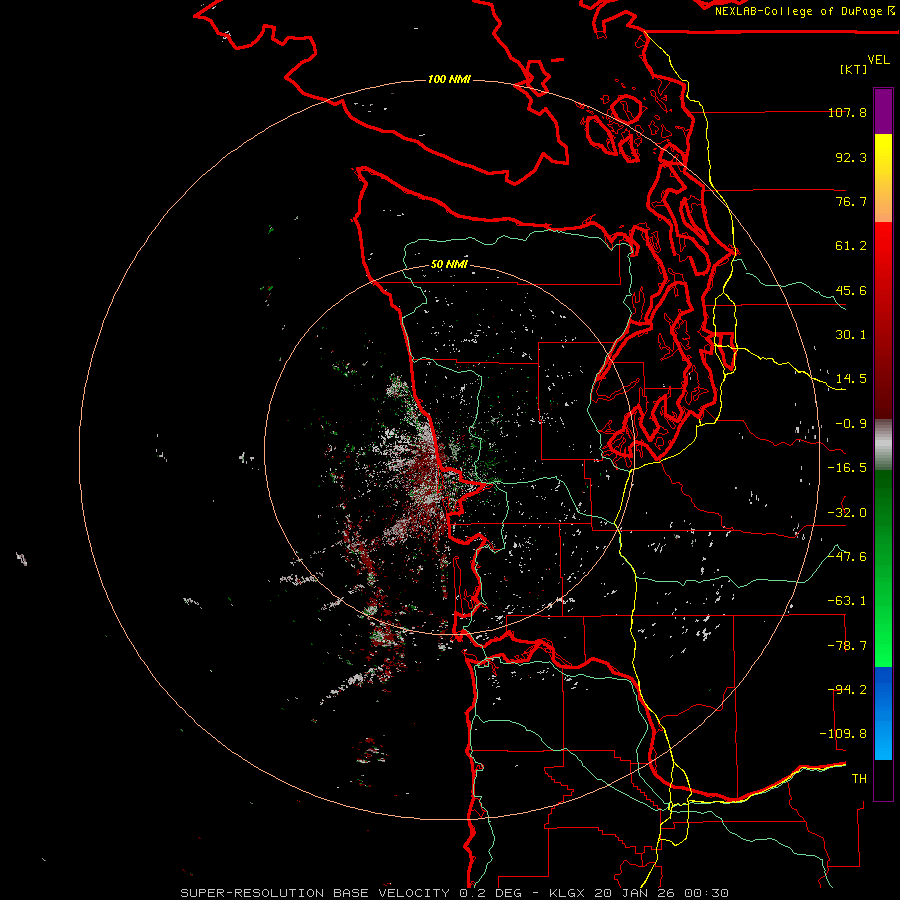The width and height of the screenshot is (900, 900).
Task: Click the 100 NMI range ring label
Action: 449,79
